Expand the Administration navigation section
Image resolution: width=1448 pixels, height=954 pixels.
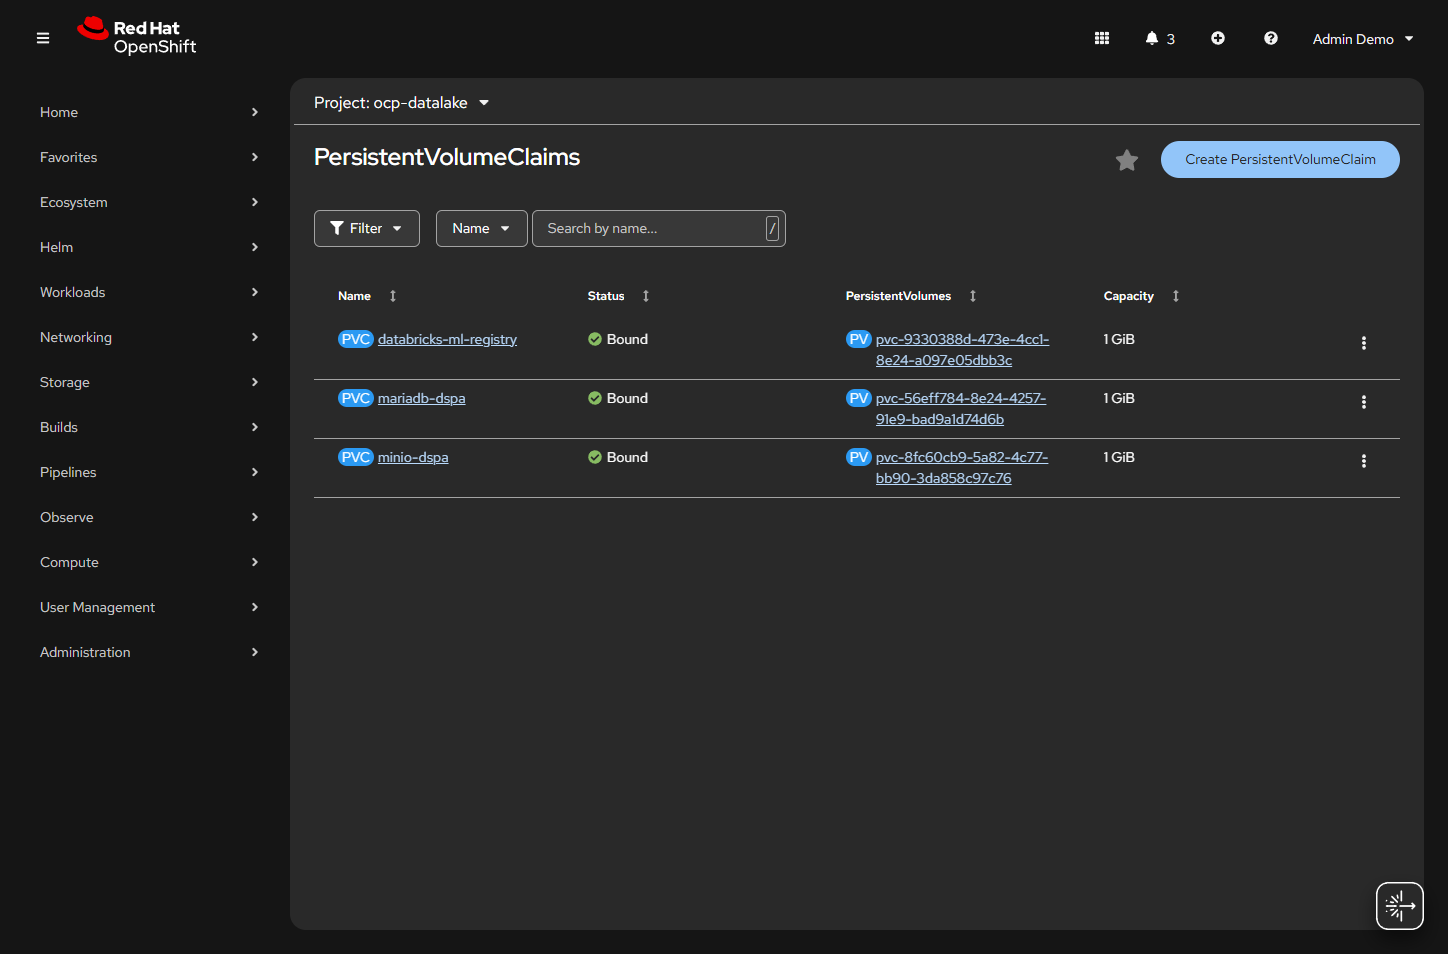[x=149, y=652]
